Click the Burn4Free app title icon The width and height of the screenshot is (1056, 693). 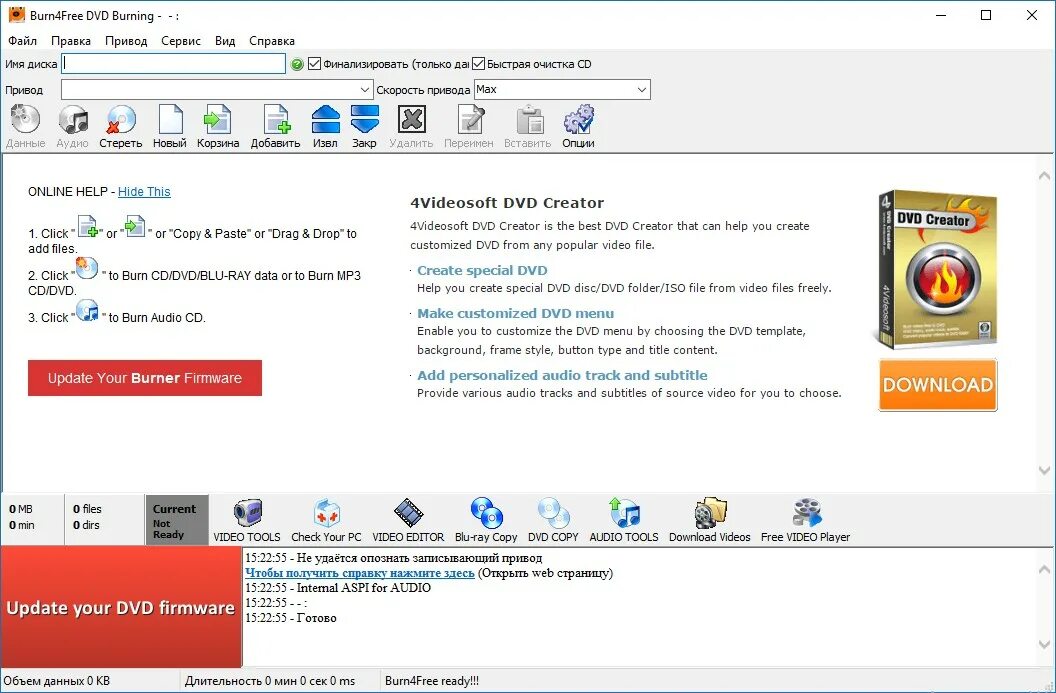coord(16,15)
